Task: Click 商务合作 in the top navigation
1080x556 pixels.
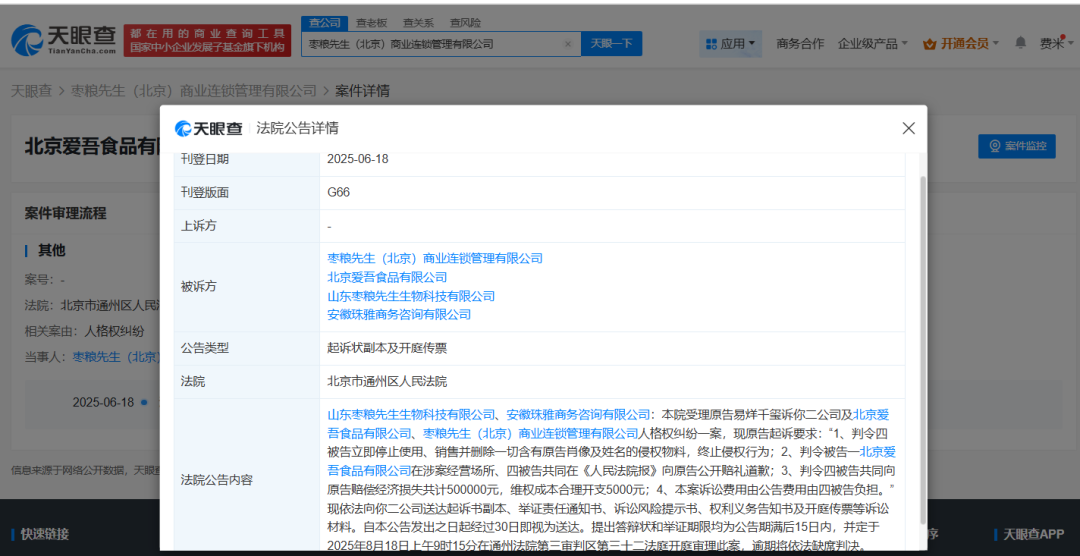Action: pyautogui.click(x=800, y=44)
